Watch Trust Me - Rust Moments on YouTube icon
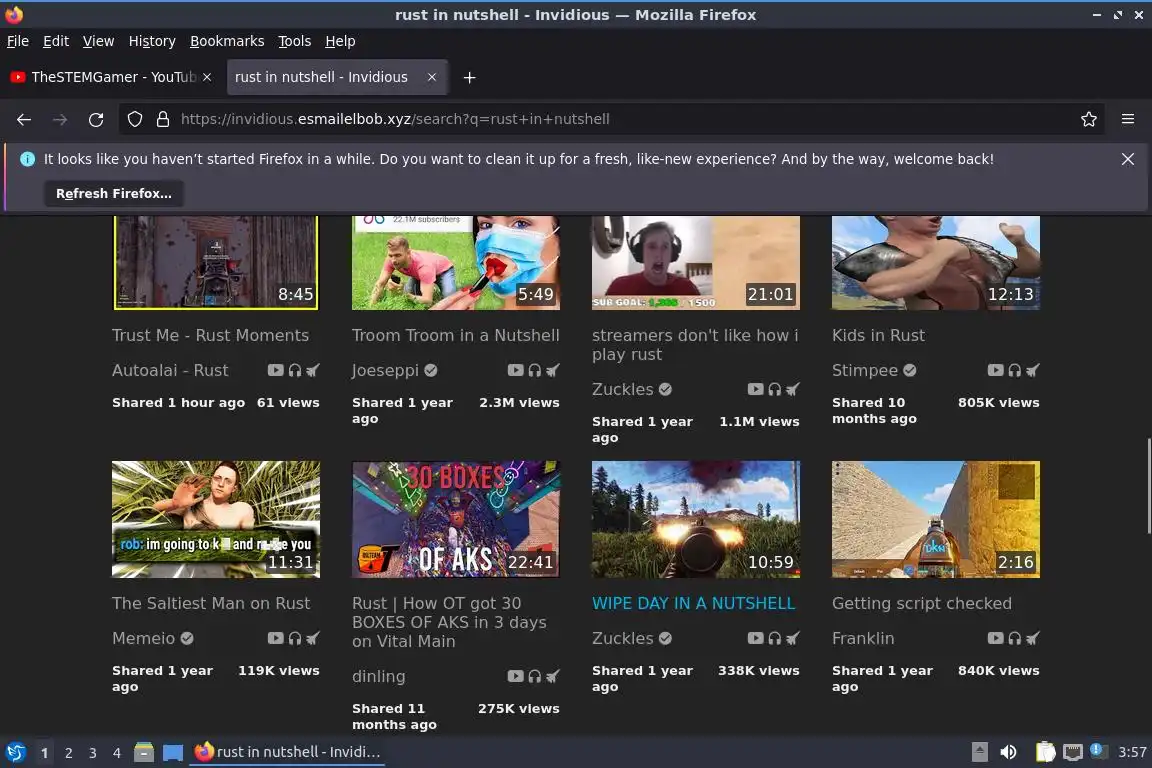 pyautogui.click(x=276, y=370)
